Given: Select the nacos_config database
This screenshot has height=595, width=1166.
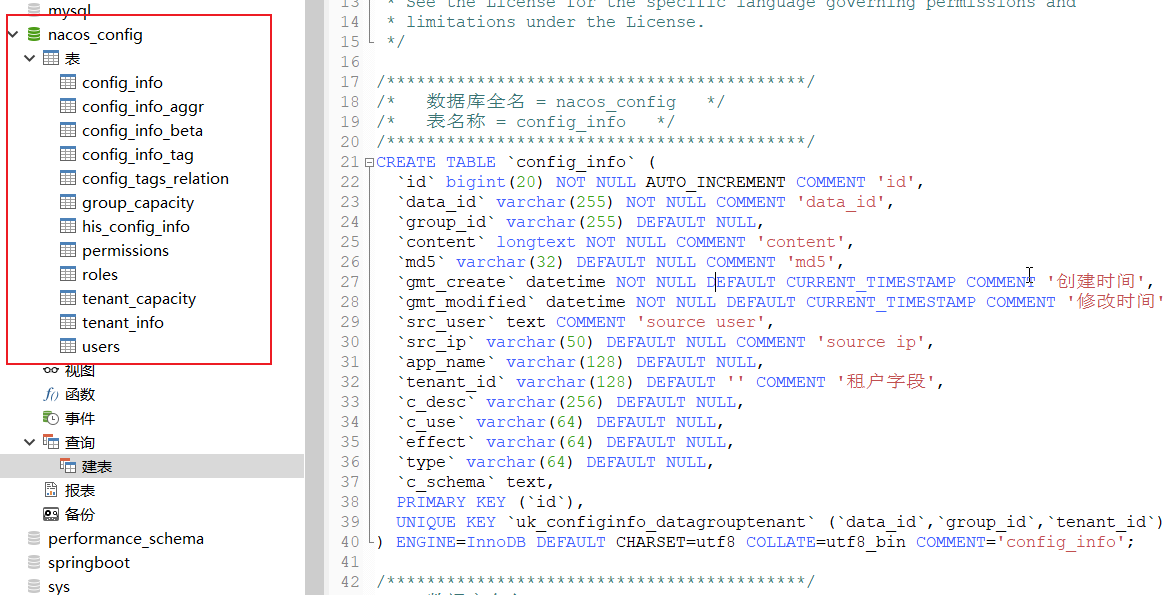Looking at the screenshot, I should [x=95, y=35].
